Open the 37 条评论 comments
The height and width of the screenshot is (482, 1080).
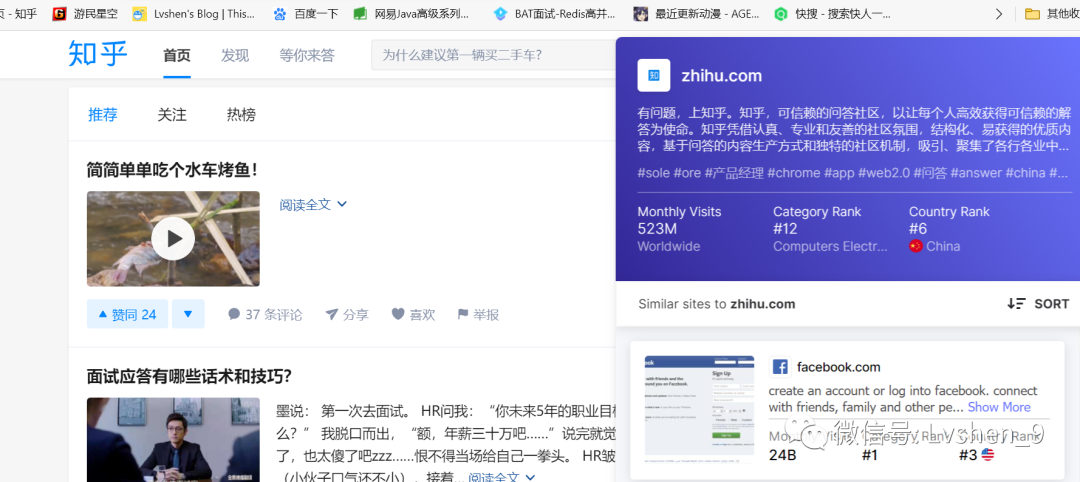[x=265, y=315]
